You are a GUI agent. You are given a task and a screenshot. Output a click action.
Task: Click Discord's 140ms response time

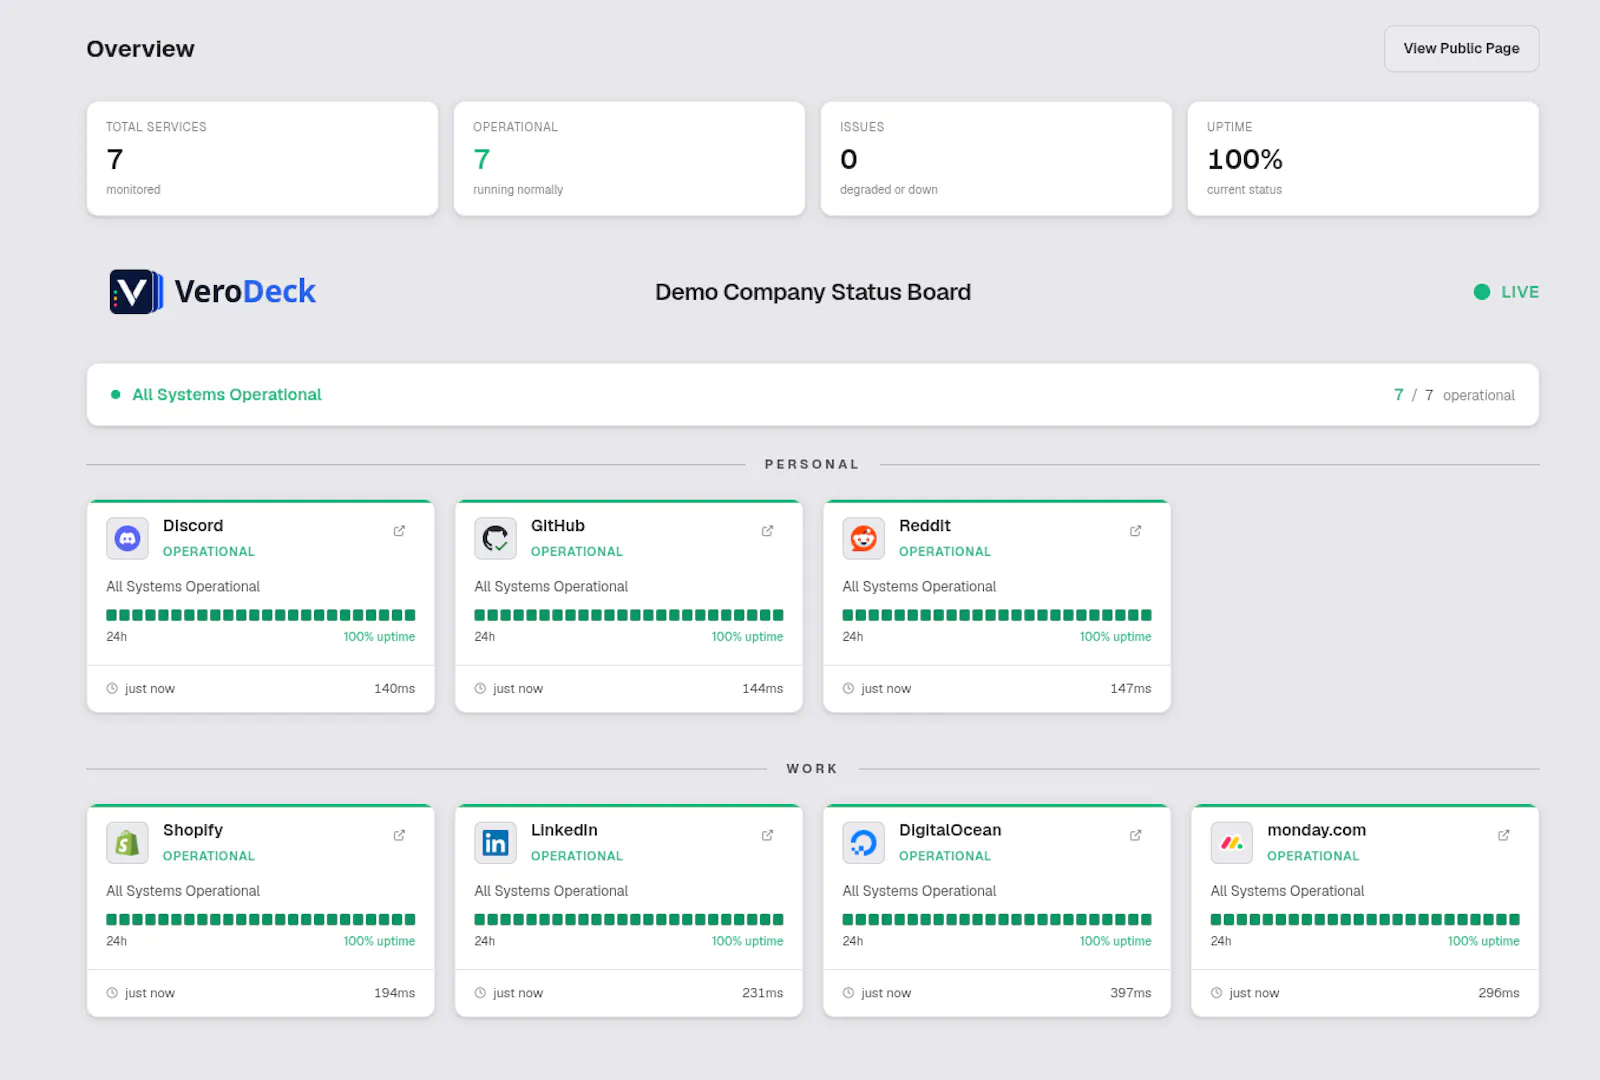click(395, 688)
